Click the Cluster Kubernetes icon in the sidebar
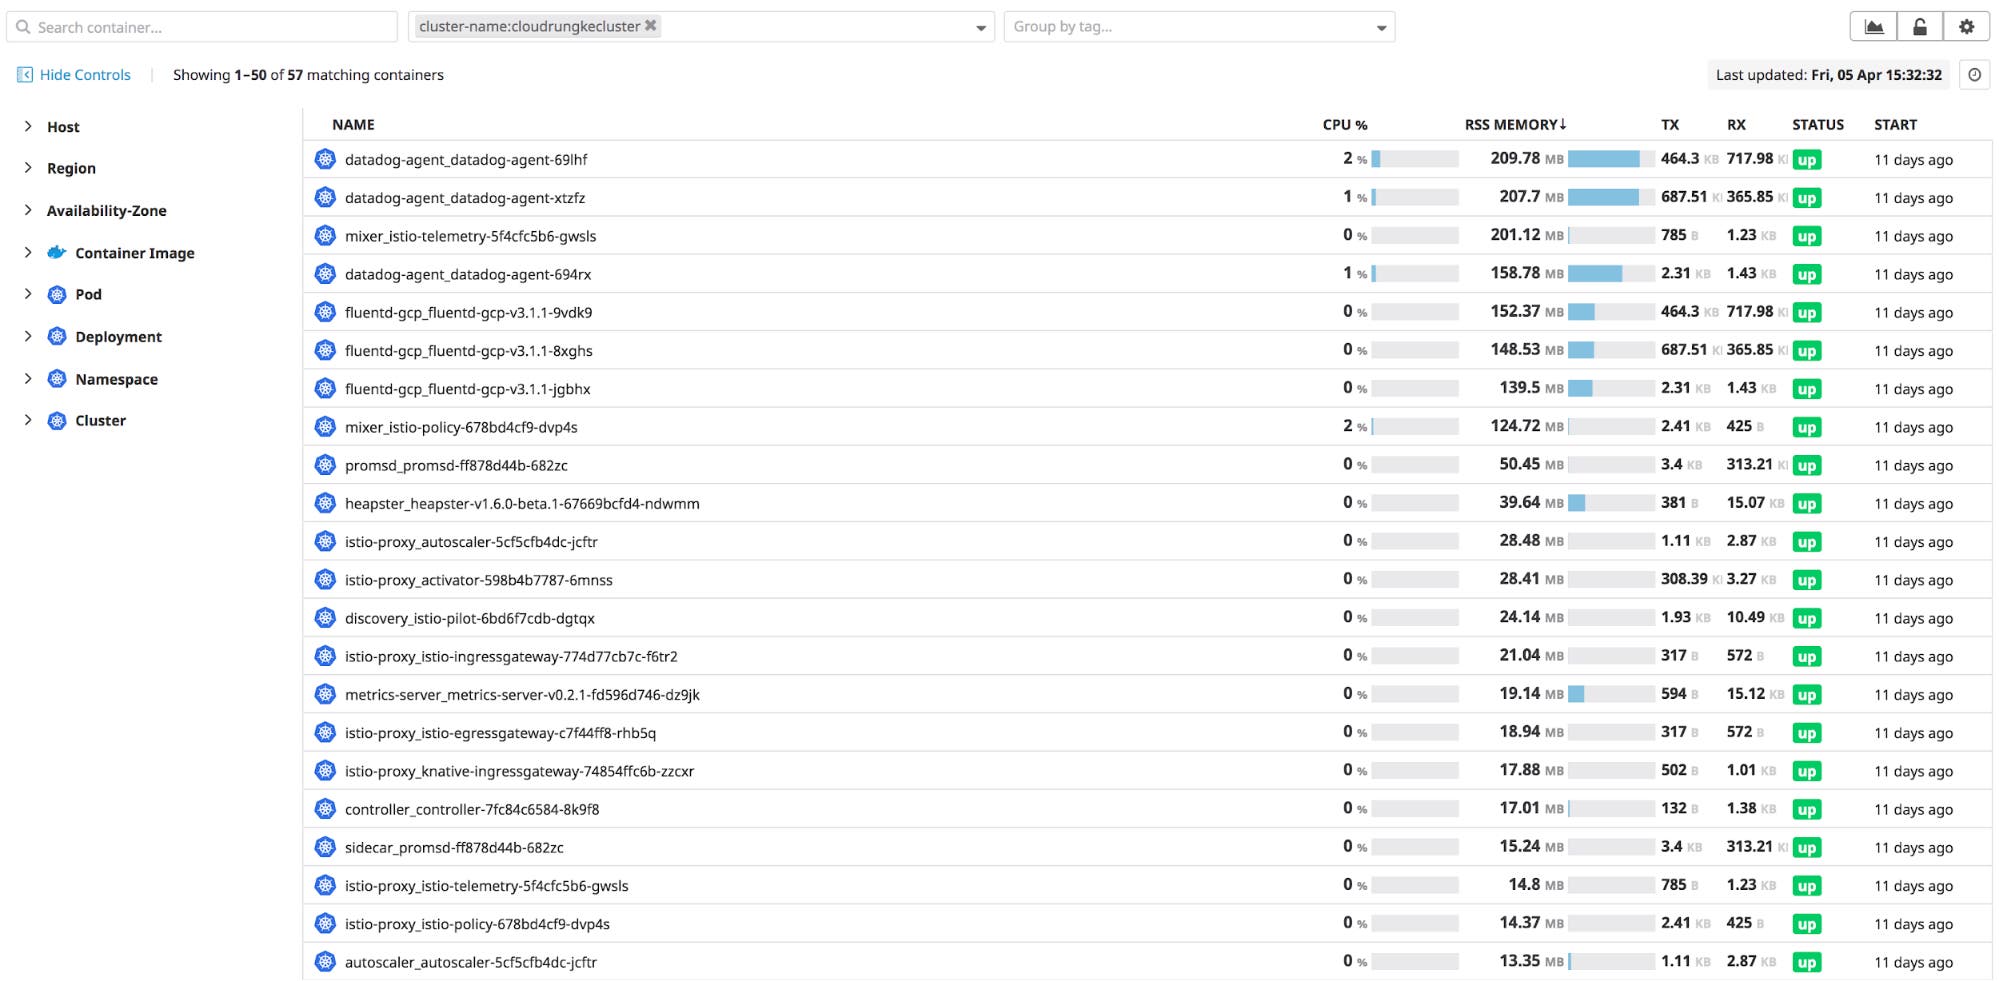The width and height of the screenshot is (1999, 981). point(55,421)
